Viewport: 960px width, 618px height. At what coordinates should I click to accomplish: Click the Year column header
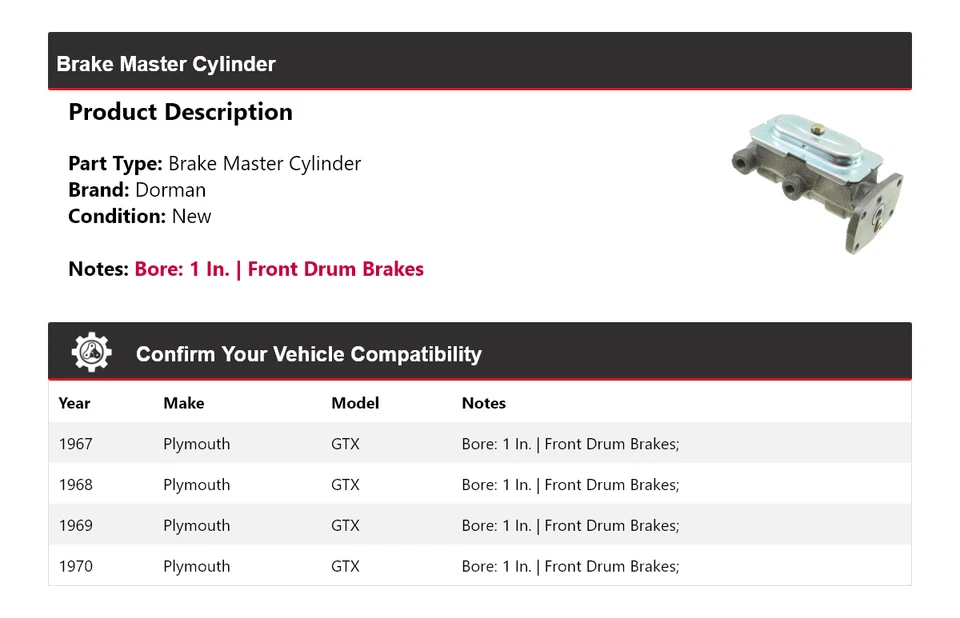tap(74, 403)
